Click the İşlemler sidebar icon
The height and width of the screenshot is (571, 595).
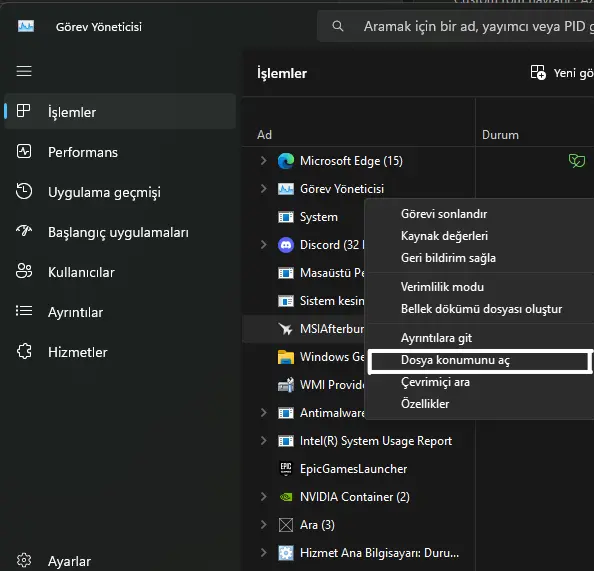(24, 111)
